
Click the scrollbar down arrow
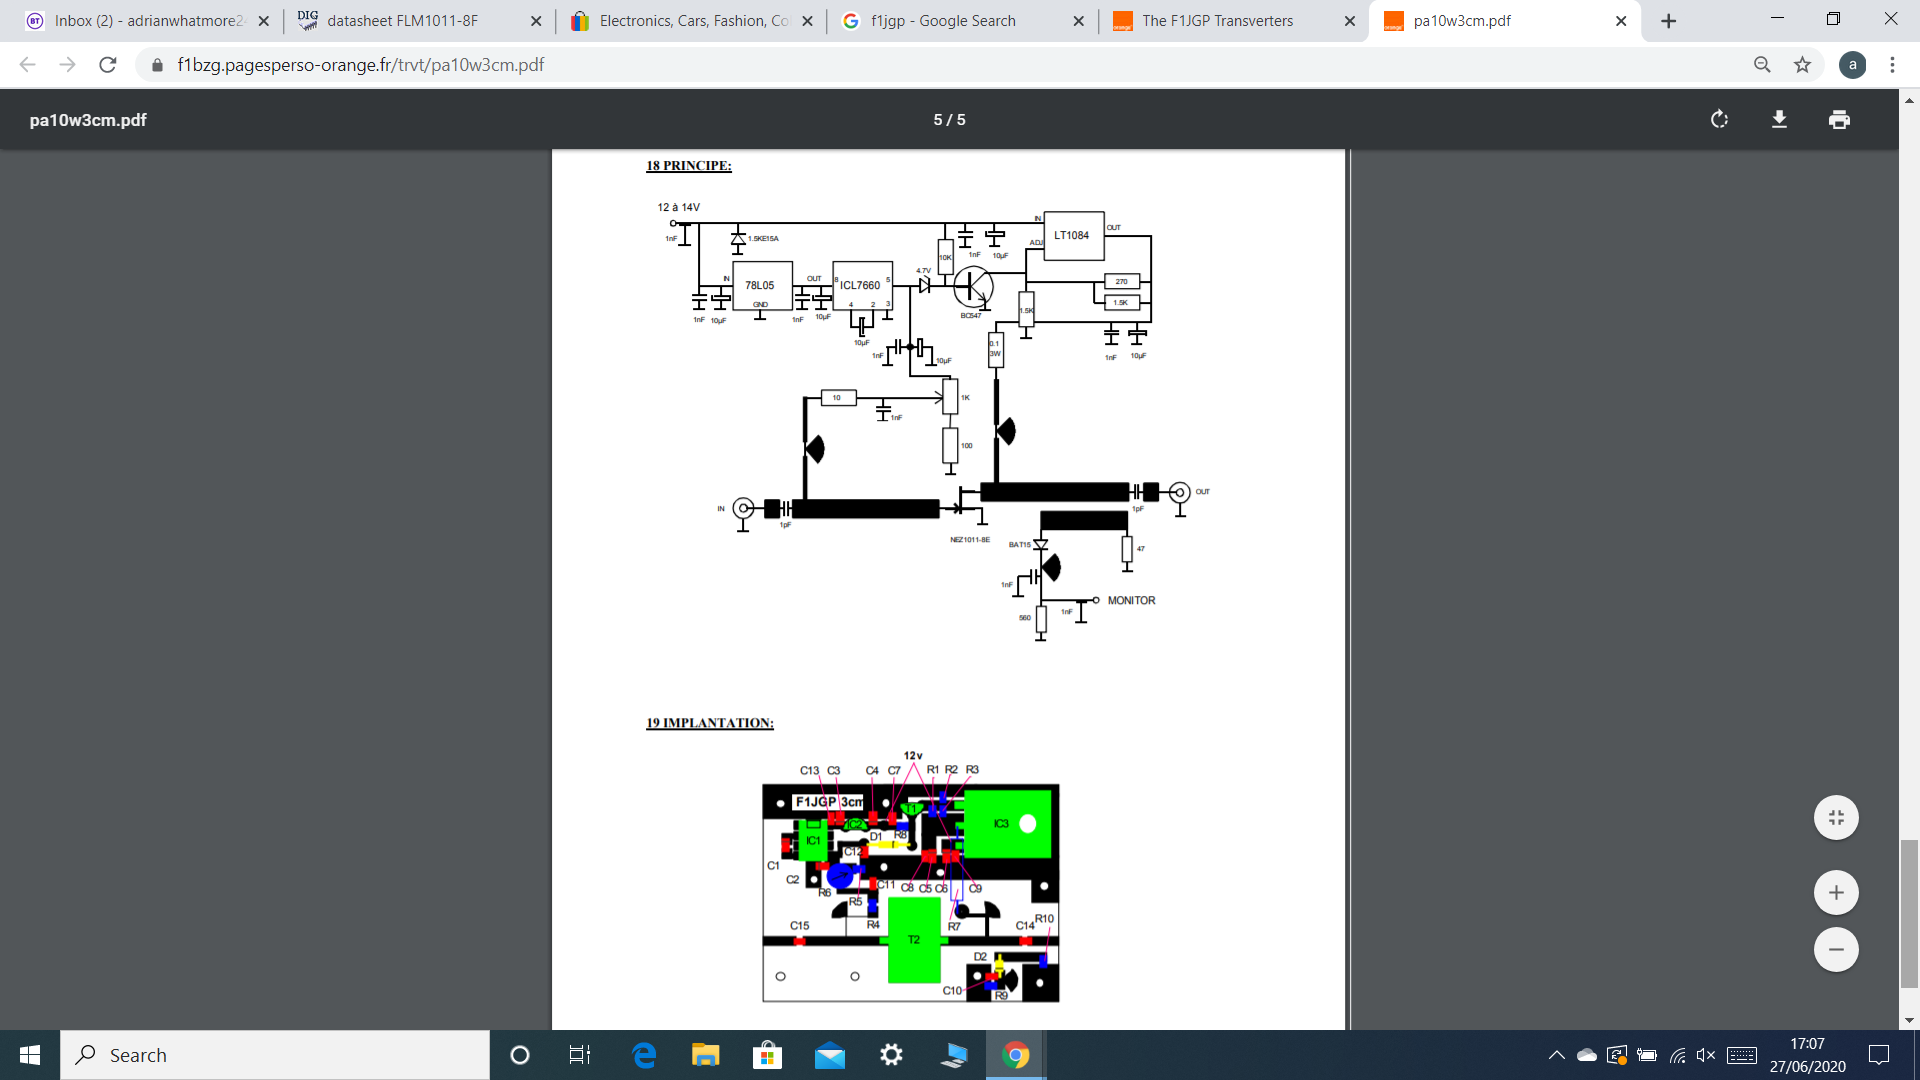point(1909,1020)
